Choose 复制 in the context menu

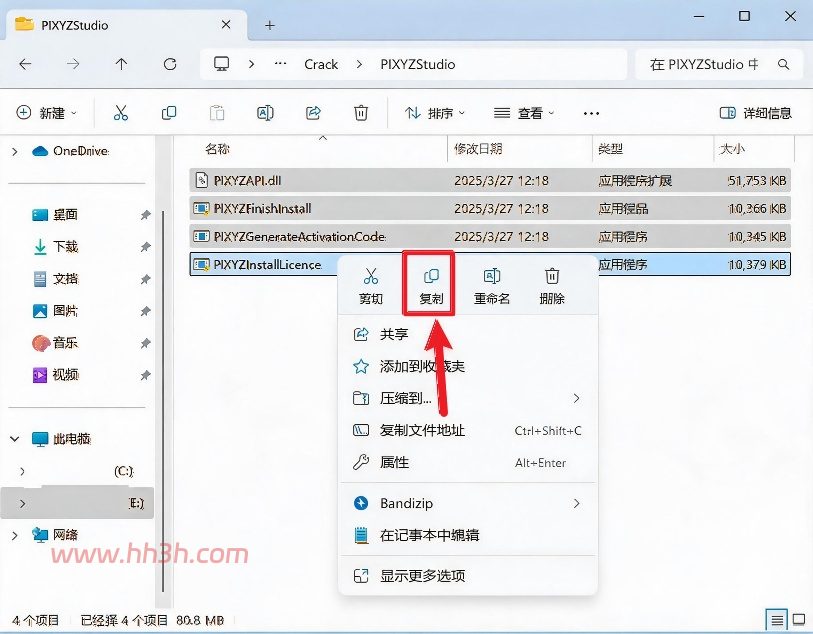431,286
